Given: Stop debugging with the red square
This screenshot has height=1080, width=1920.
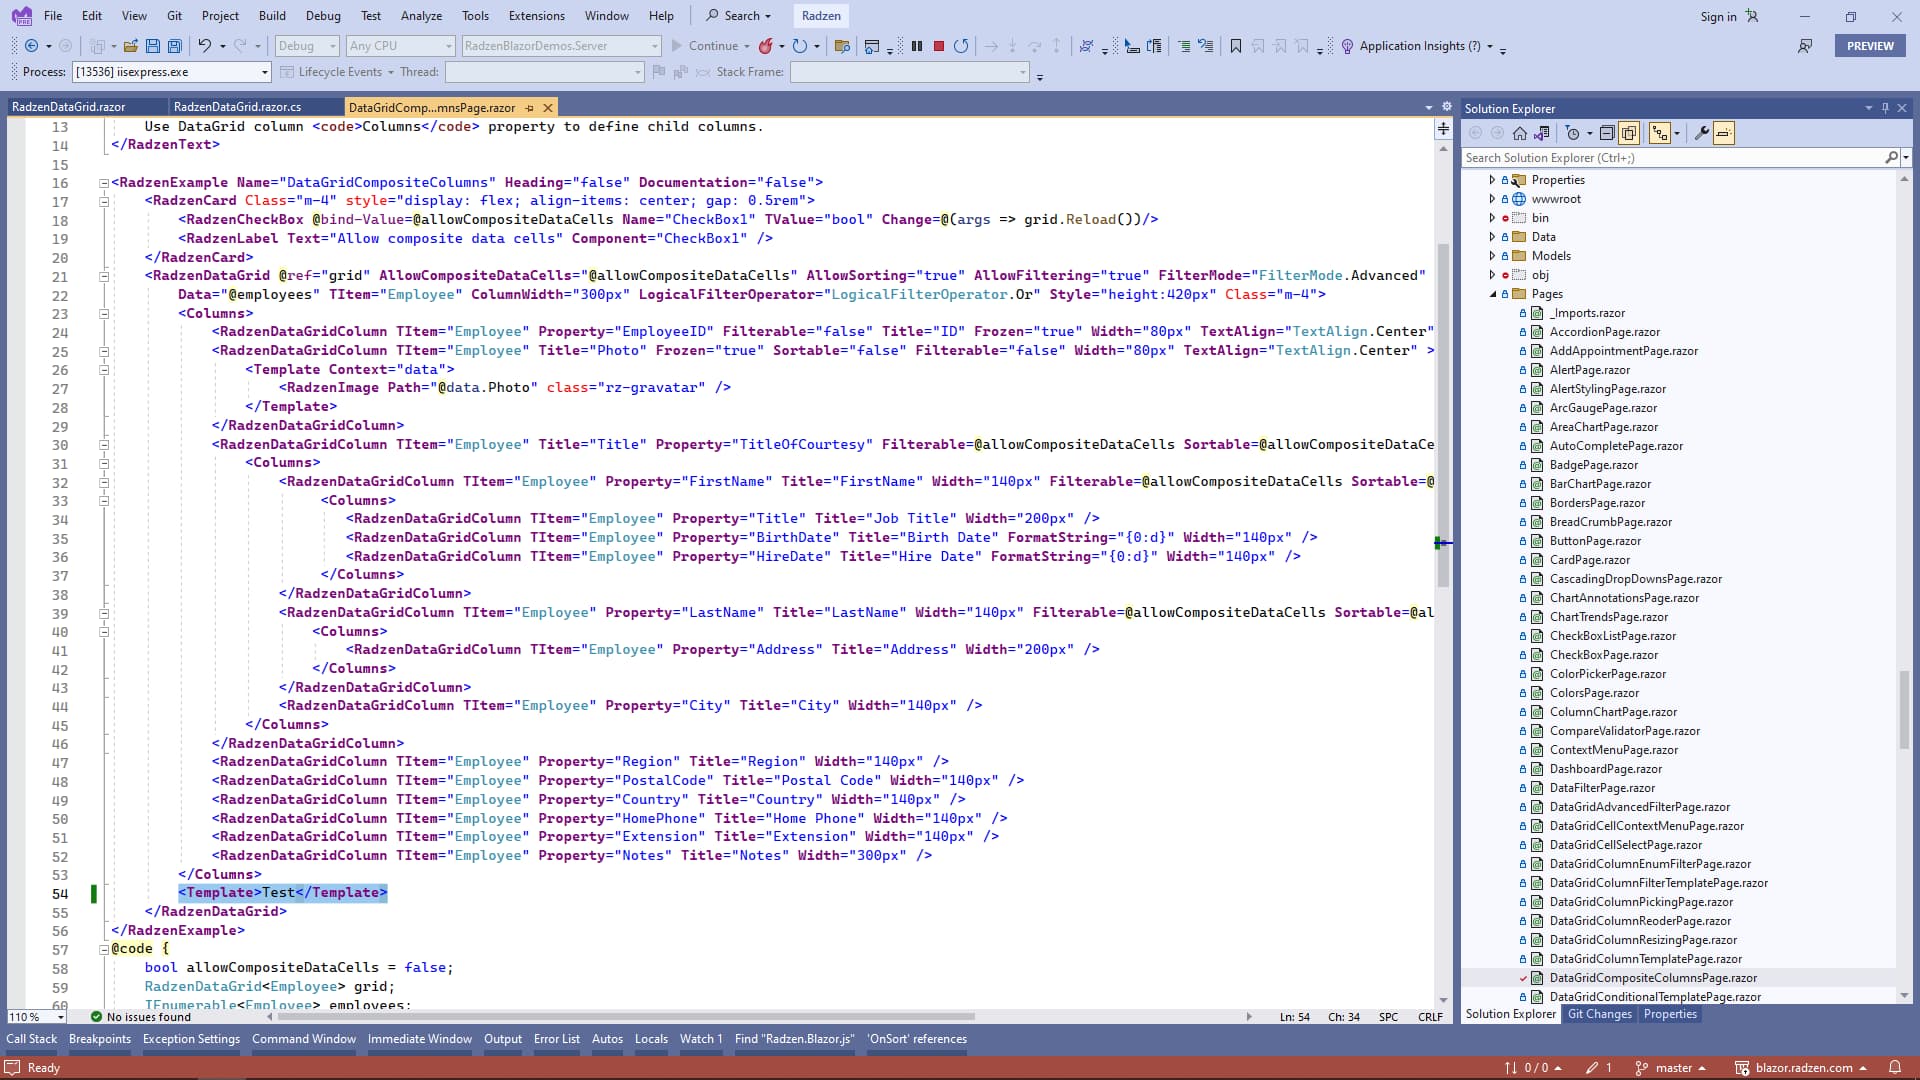Looking at the screenshot, I should 939,46.
